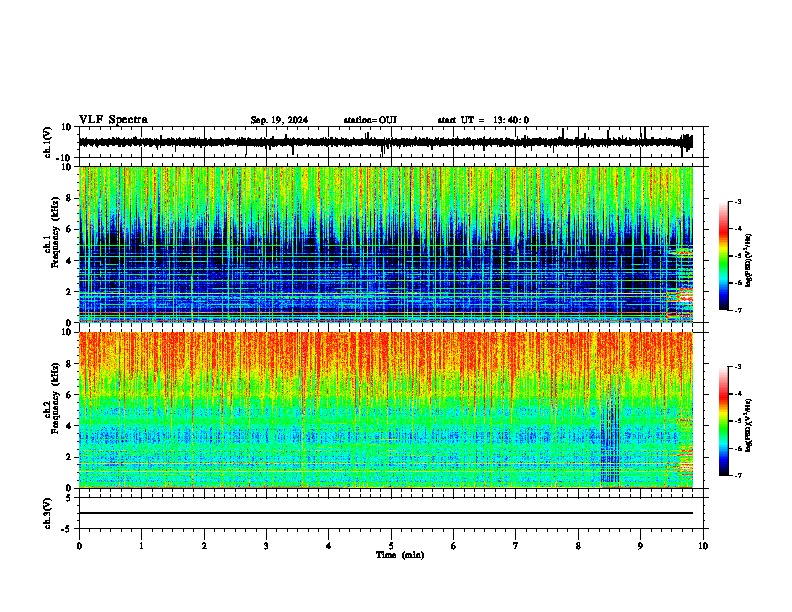This screenshot has height=612, width=792.
Task: Click the time axis tick label "9"
Action: 640,546
